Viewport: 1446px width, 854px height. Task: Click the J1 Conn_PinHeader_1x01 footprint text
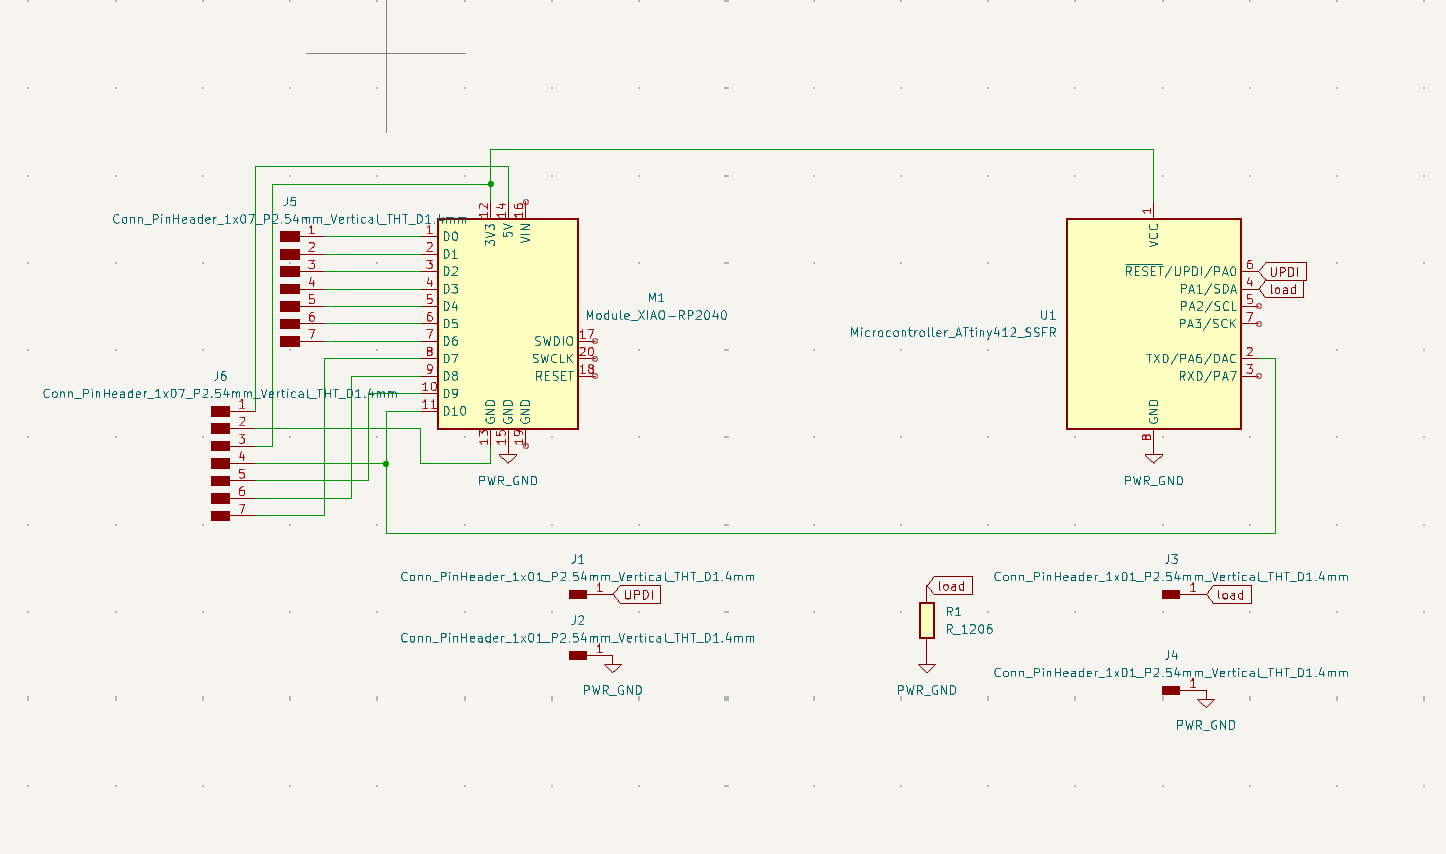coord(578,577)
